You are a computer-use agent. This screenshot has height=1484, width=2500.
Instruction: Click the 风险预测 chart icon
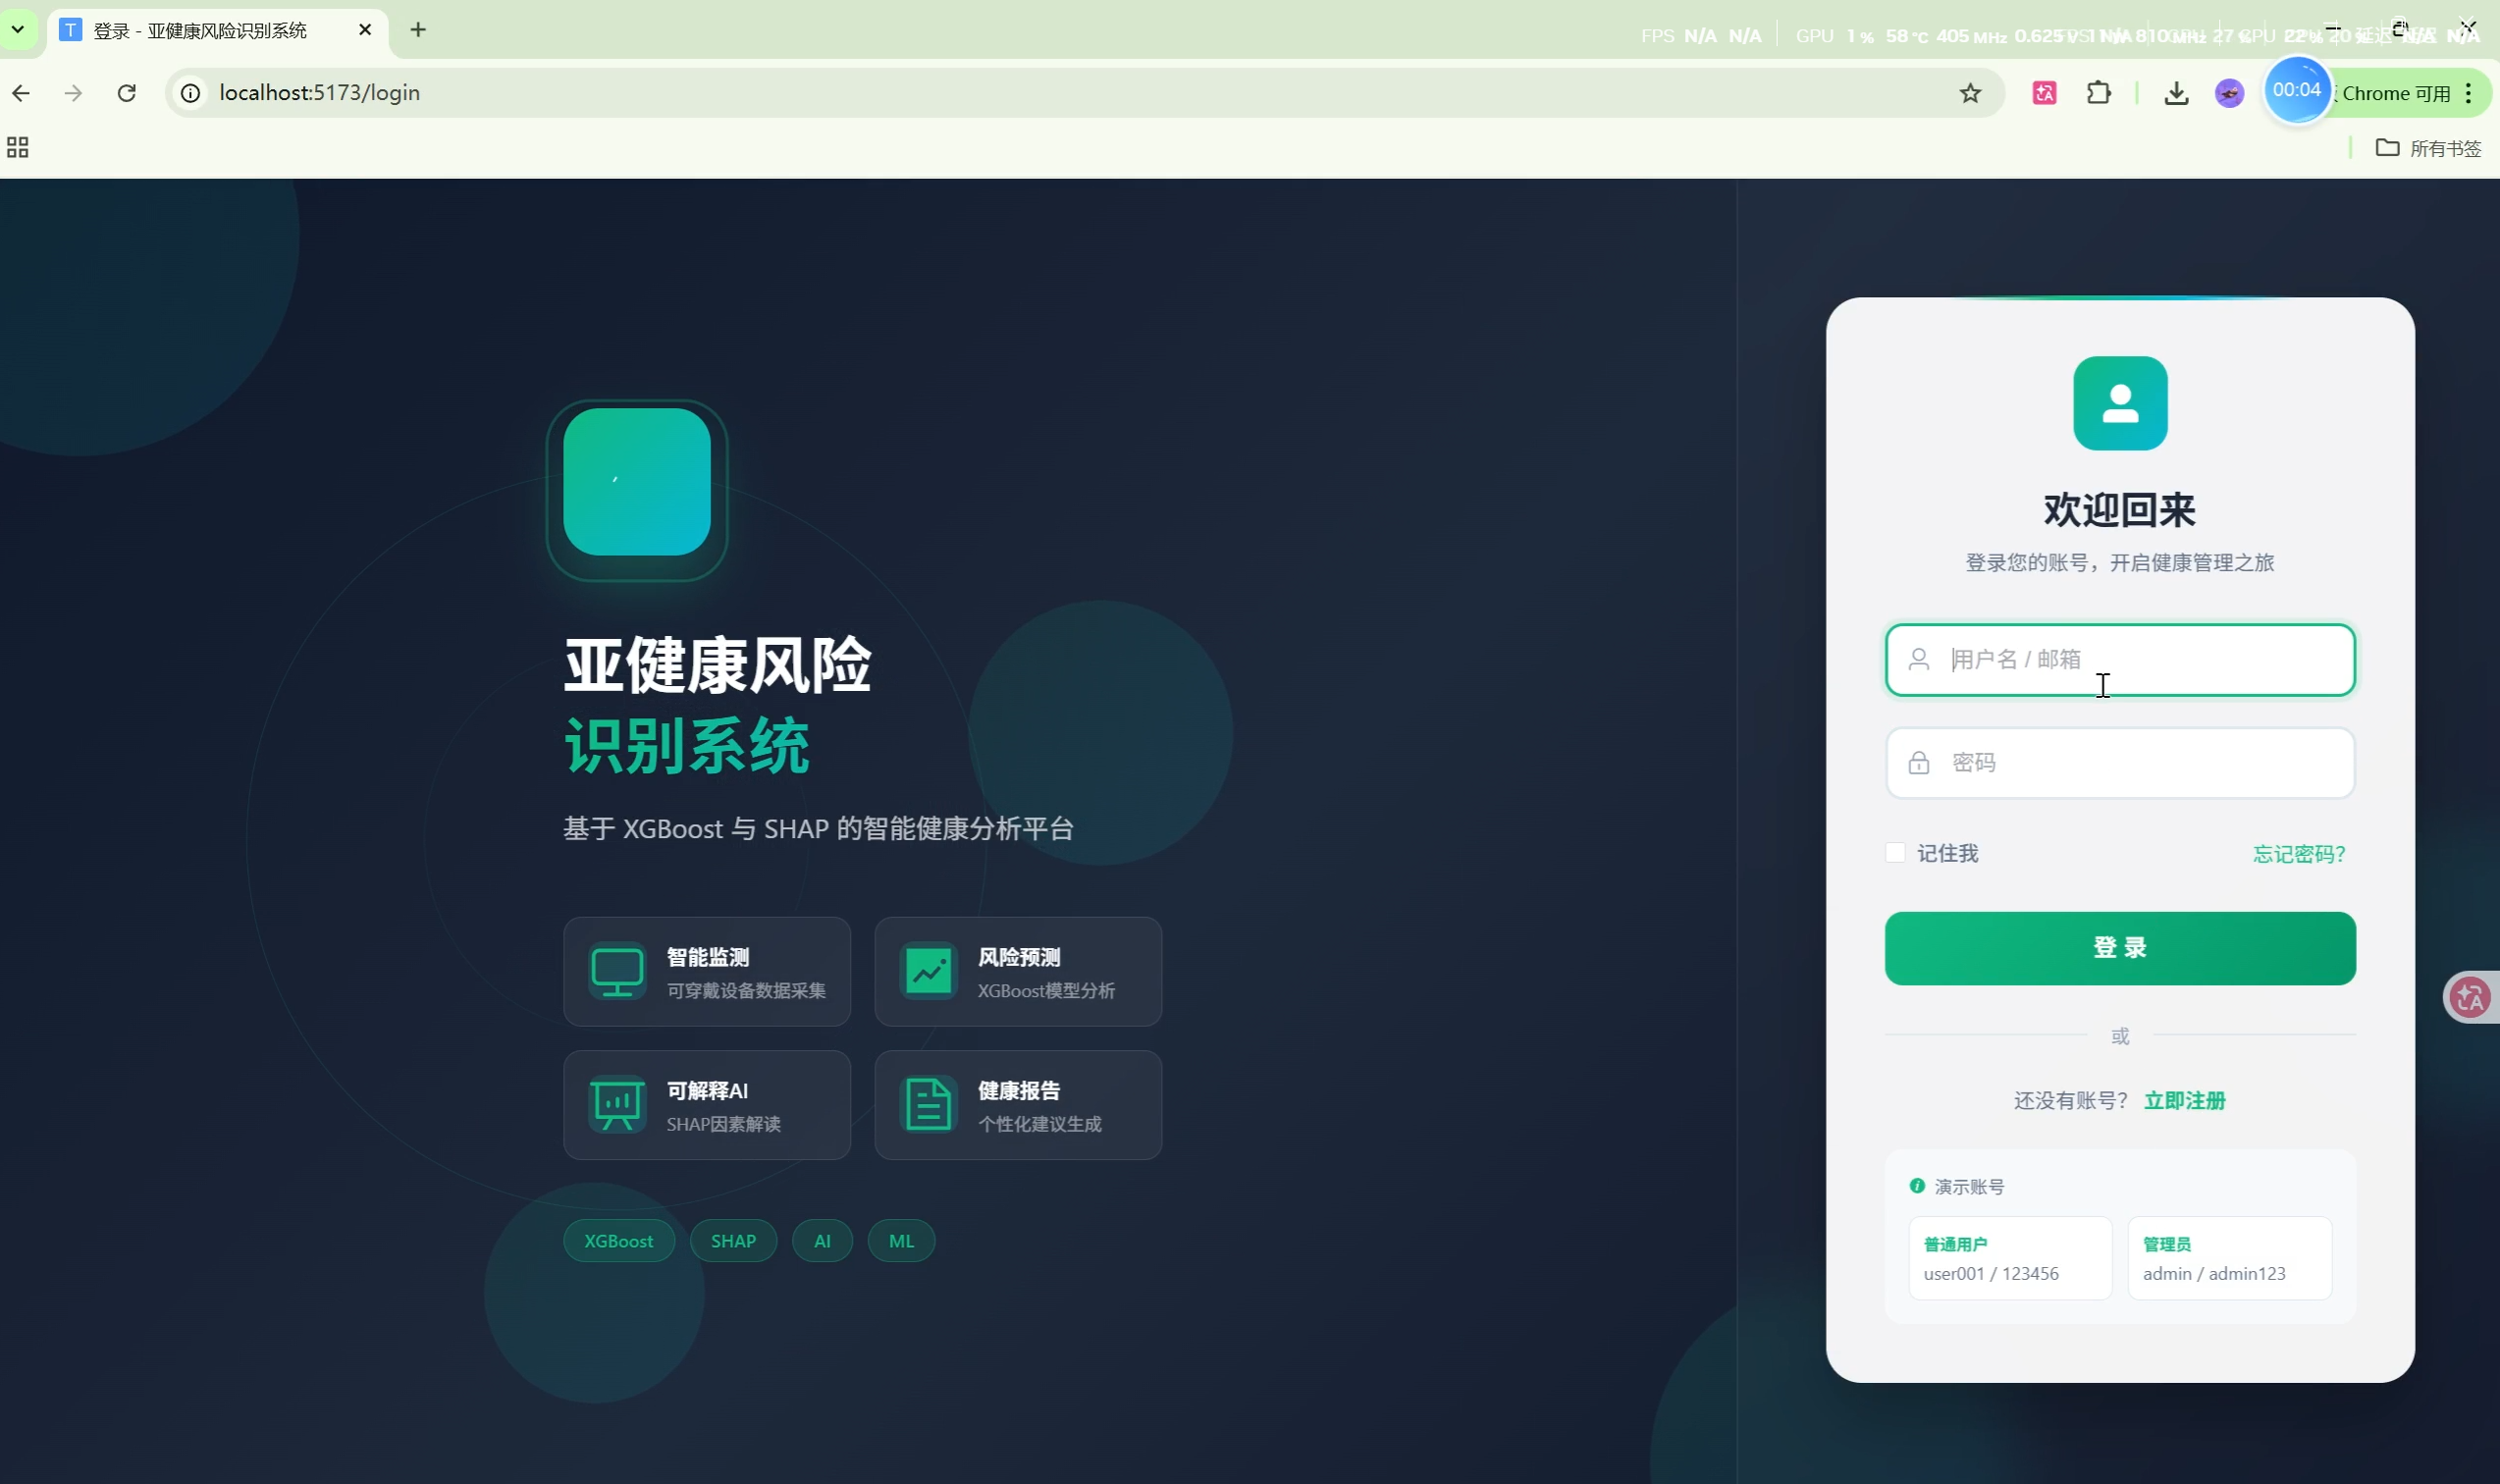928,970
